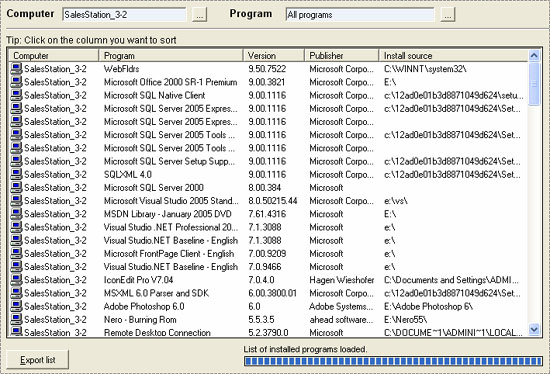This screenshot has height=374, width=550.
Task: Click install source E:\Adobe Photoshop 6\
Action: (428, 307)
